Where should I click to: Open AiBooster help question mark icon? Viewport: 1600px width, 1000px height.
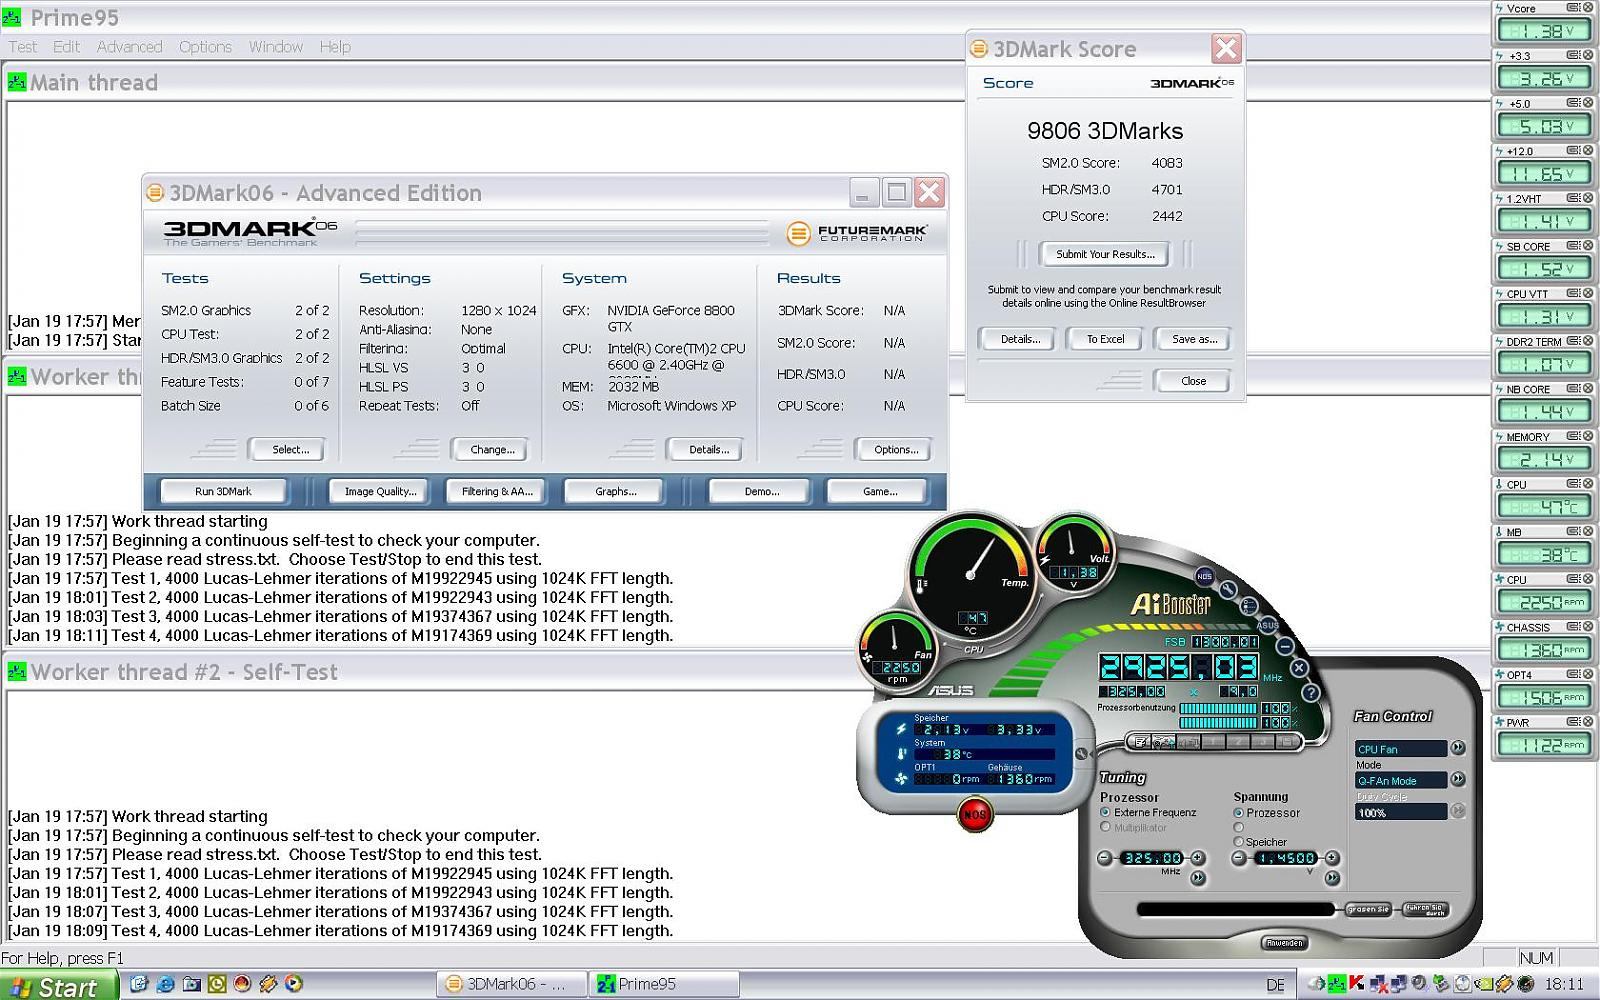coord(1311,692)
